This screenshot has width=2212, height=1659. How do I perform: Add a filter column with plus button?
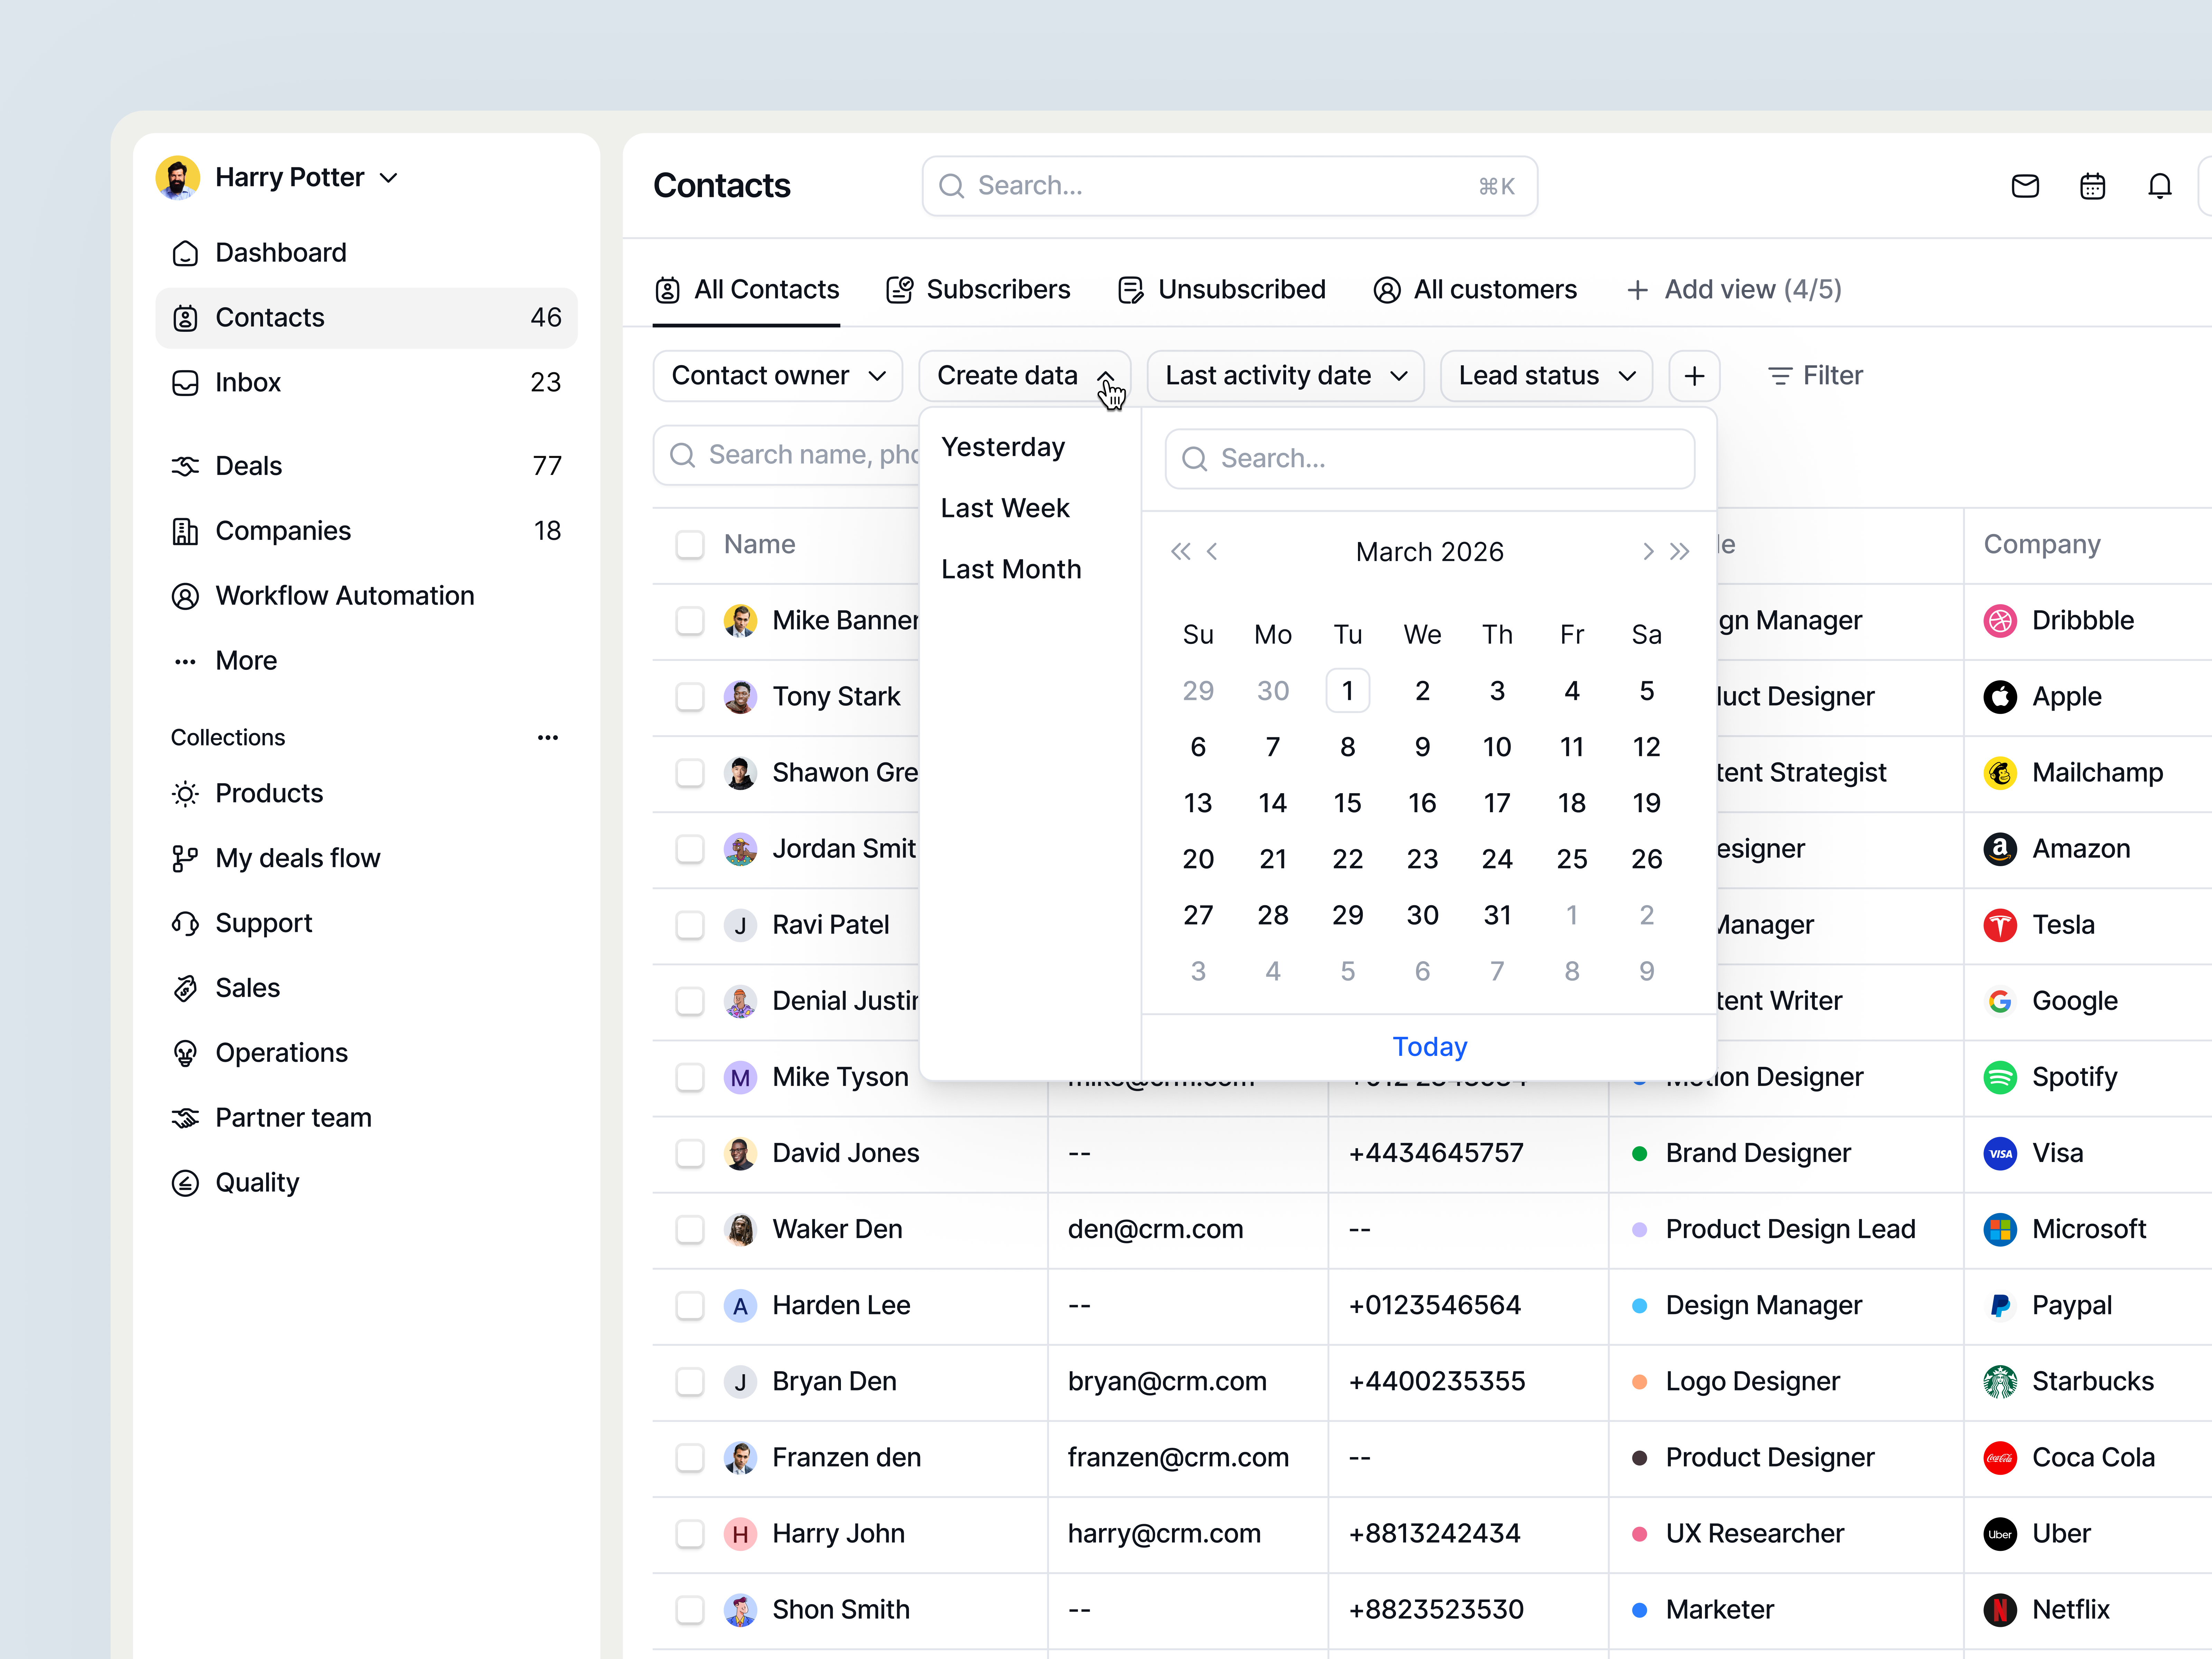1694,376
